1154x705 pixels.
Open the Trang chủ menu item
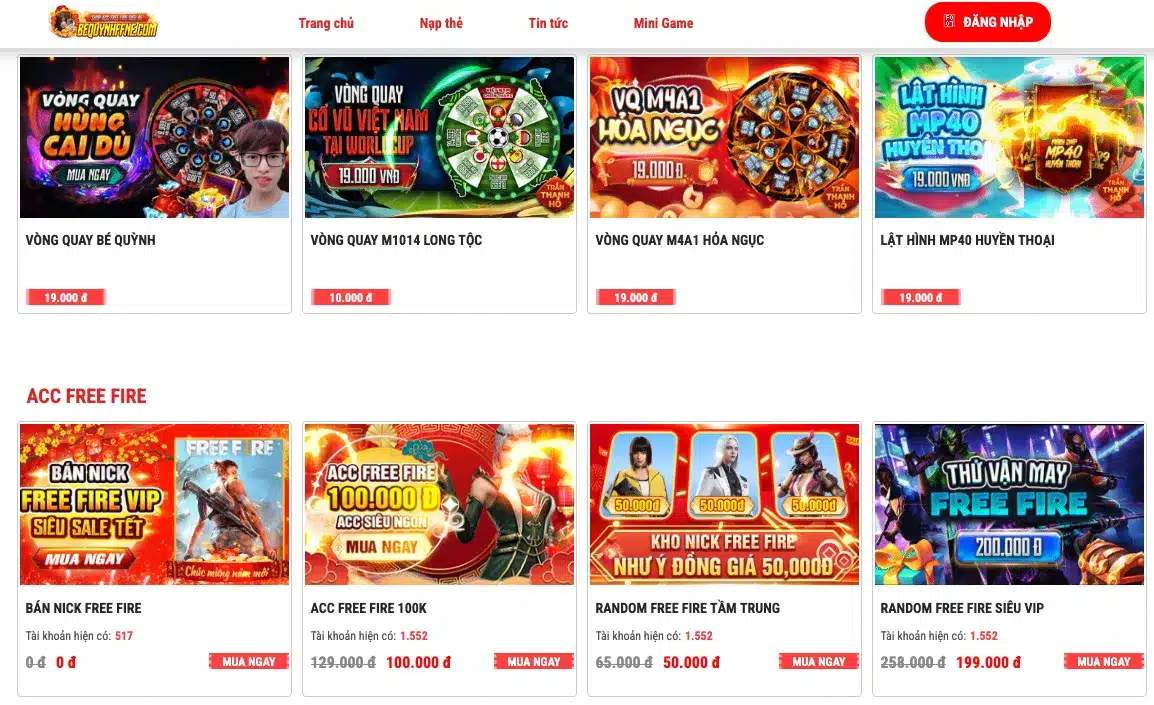[x=326, y=23]
